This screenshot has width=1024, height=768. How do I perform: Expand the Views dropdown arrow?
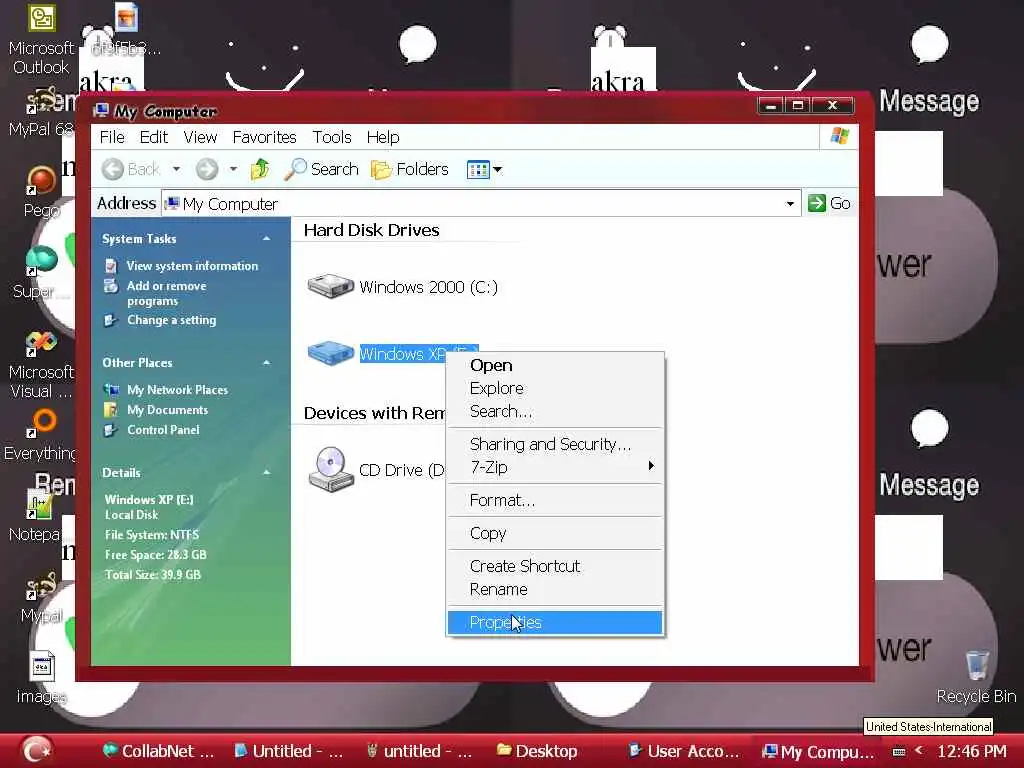[498, 170]
